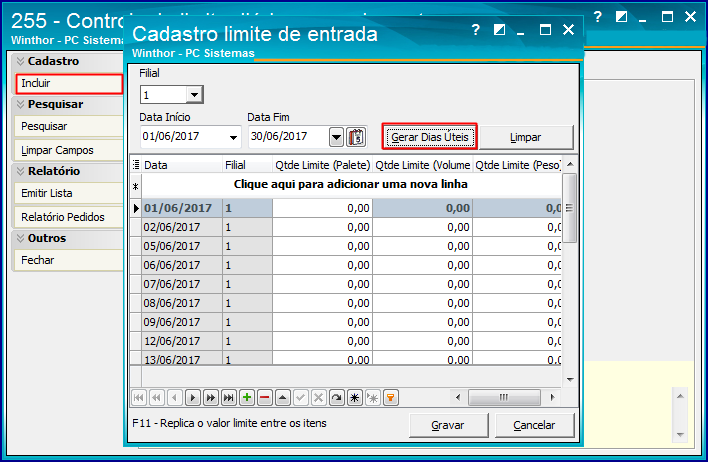Image resolution: width=708 pixels, height=462 pixels.
Task: Click grid vertical scrollbar down arrow
Action: pos(570,379)
